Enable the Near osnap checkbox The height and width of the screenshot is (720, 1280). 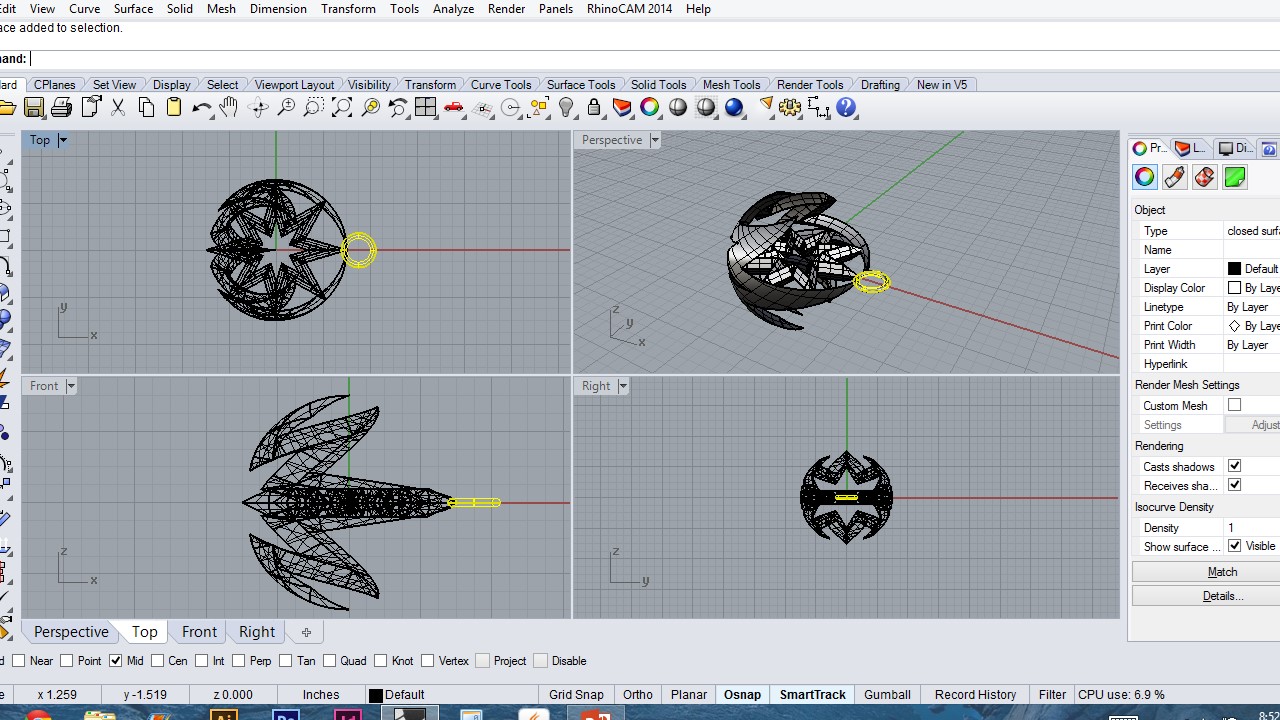coord(20,661)
